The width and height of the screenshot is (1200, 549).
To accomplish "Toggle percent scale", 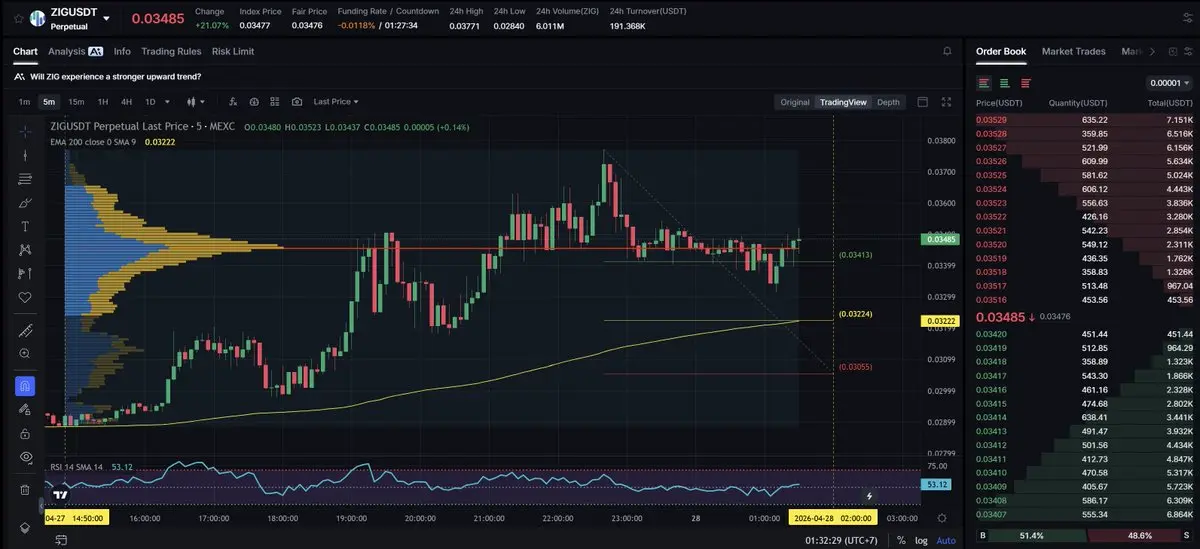I will click(901, 541).
